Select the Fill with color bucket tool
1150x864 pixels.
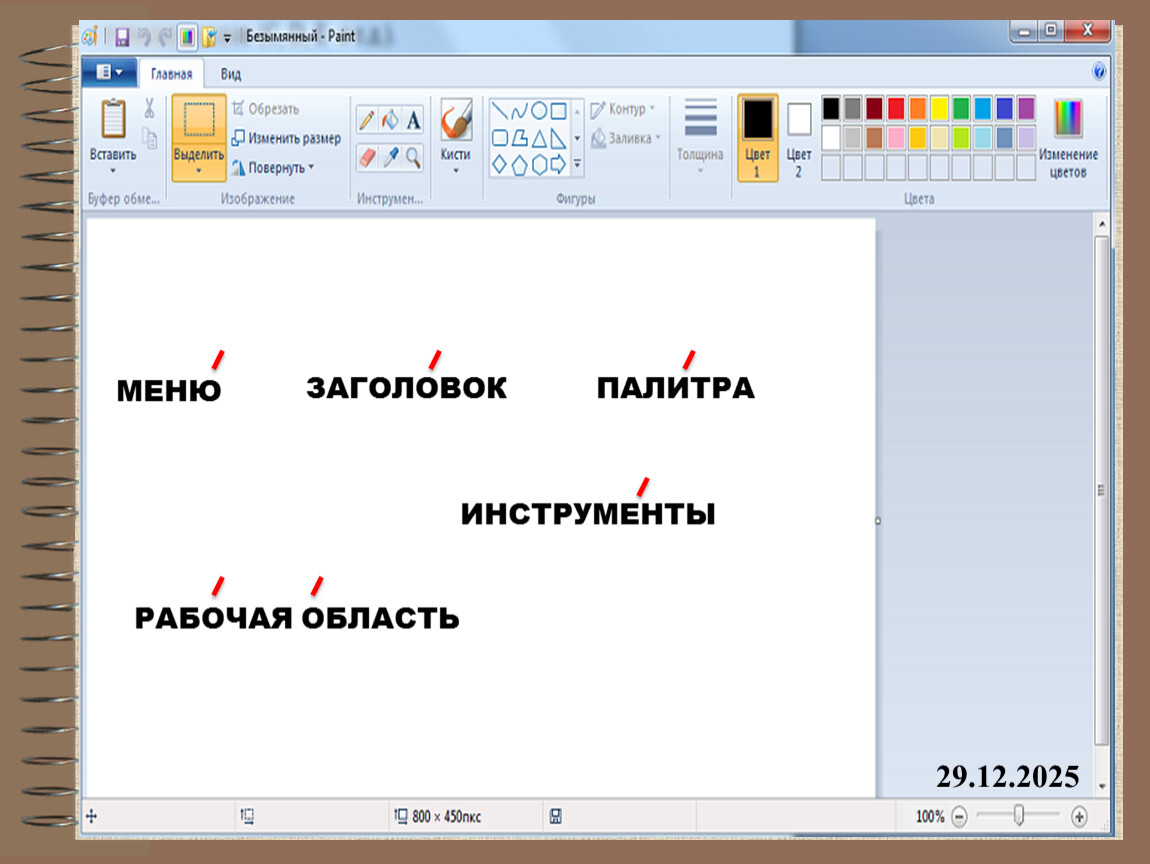coord(390,121)
